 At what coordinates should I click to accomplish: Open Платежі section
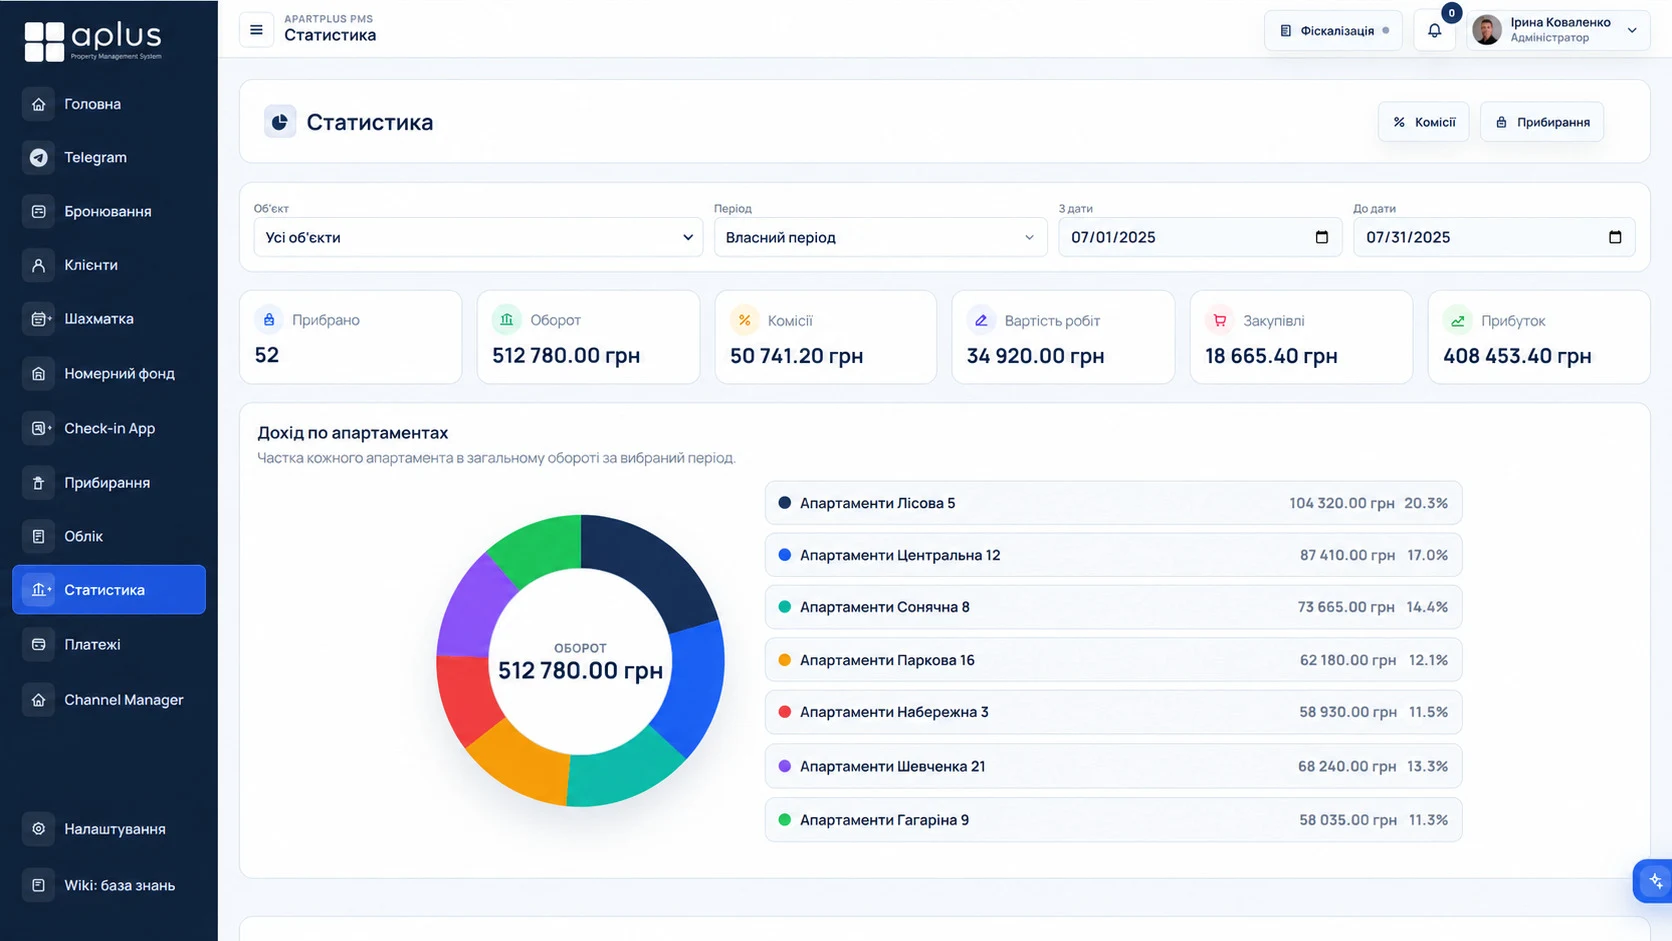(x=109, y=645)
